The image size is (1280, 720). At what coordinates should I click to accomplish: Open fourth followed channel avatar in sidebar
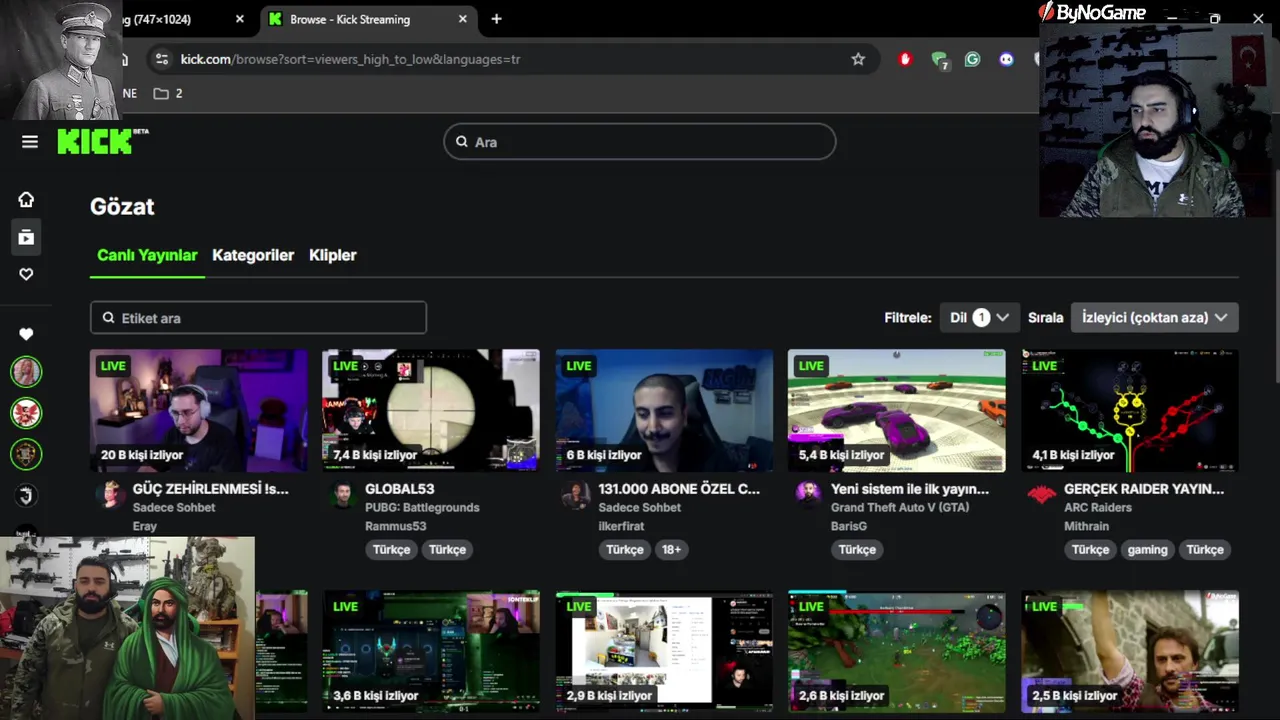click(26, 495)
